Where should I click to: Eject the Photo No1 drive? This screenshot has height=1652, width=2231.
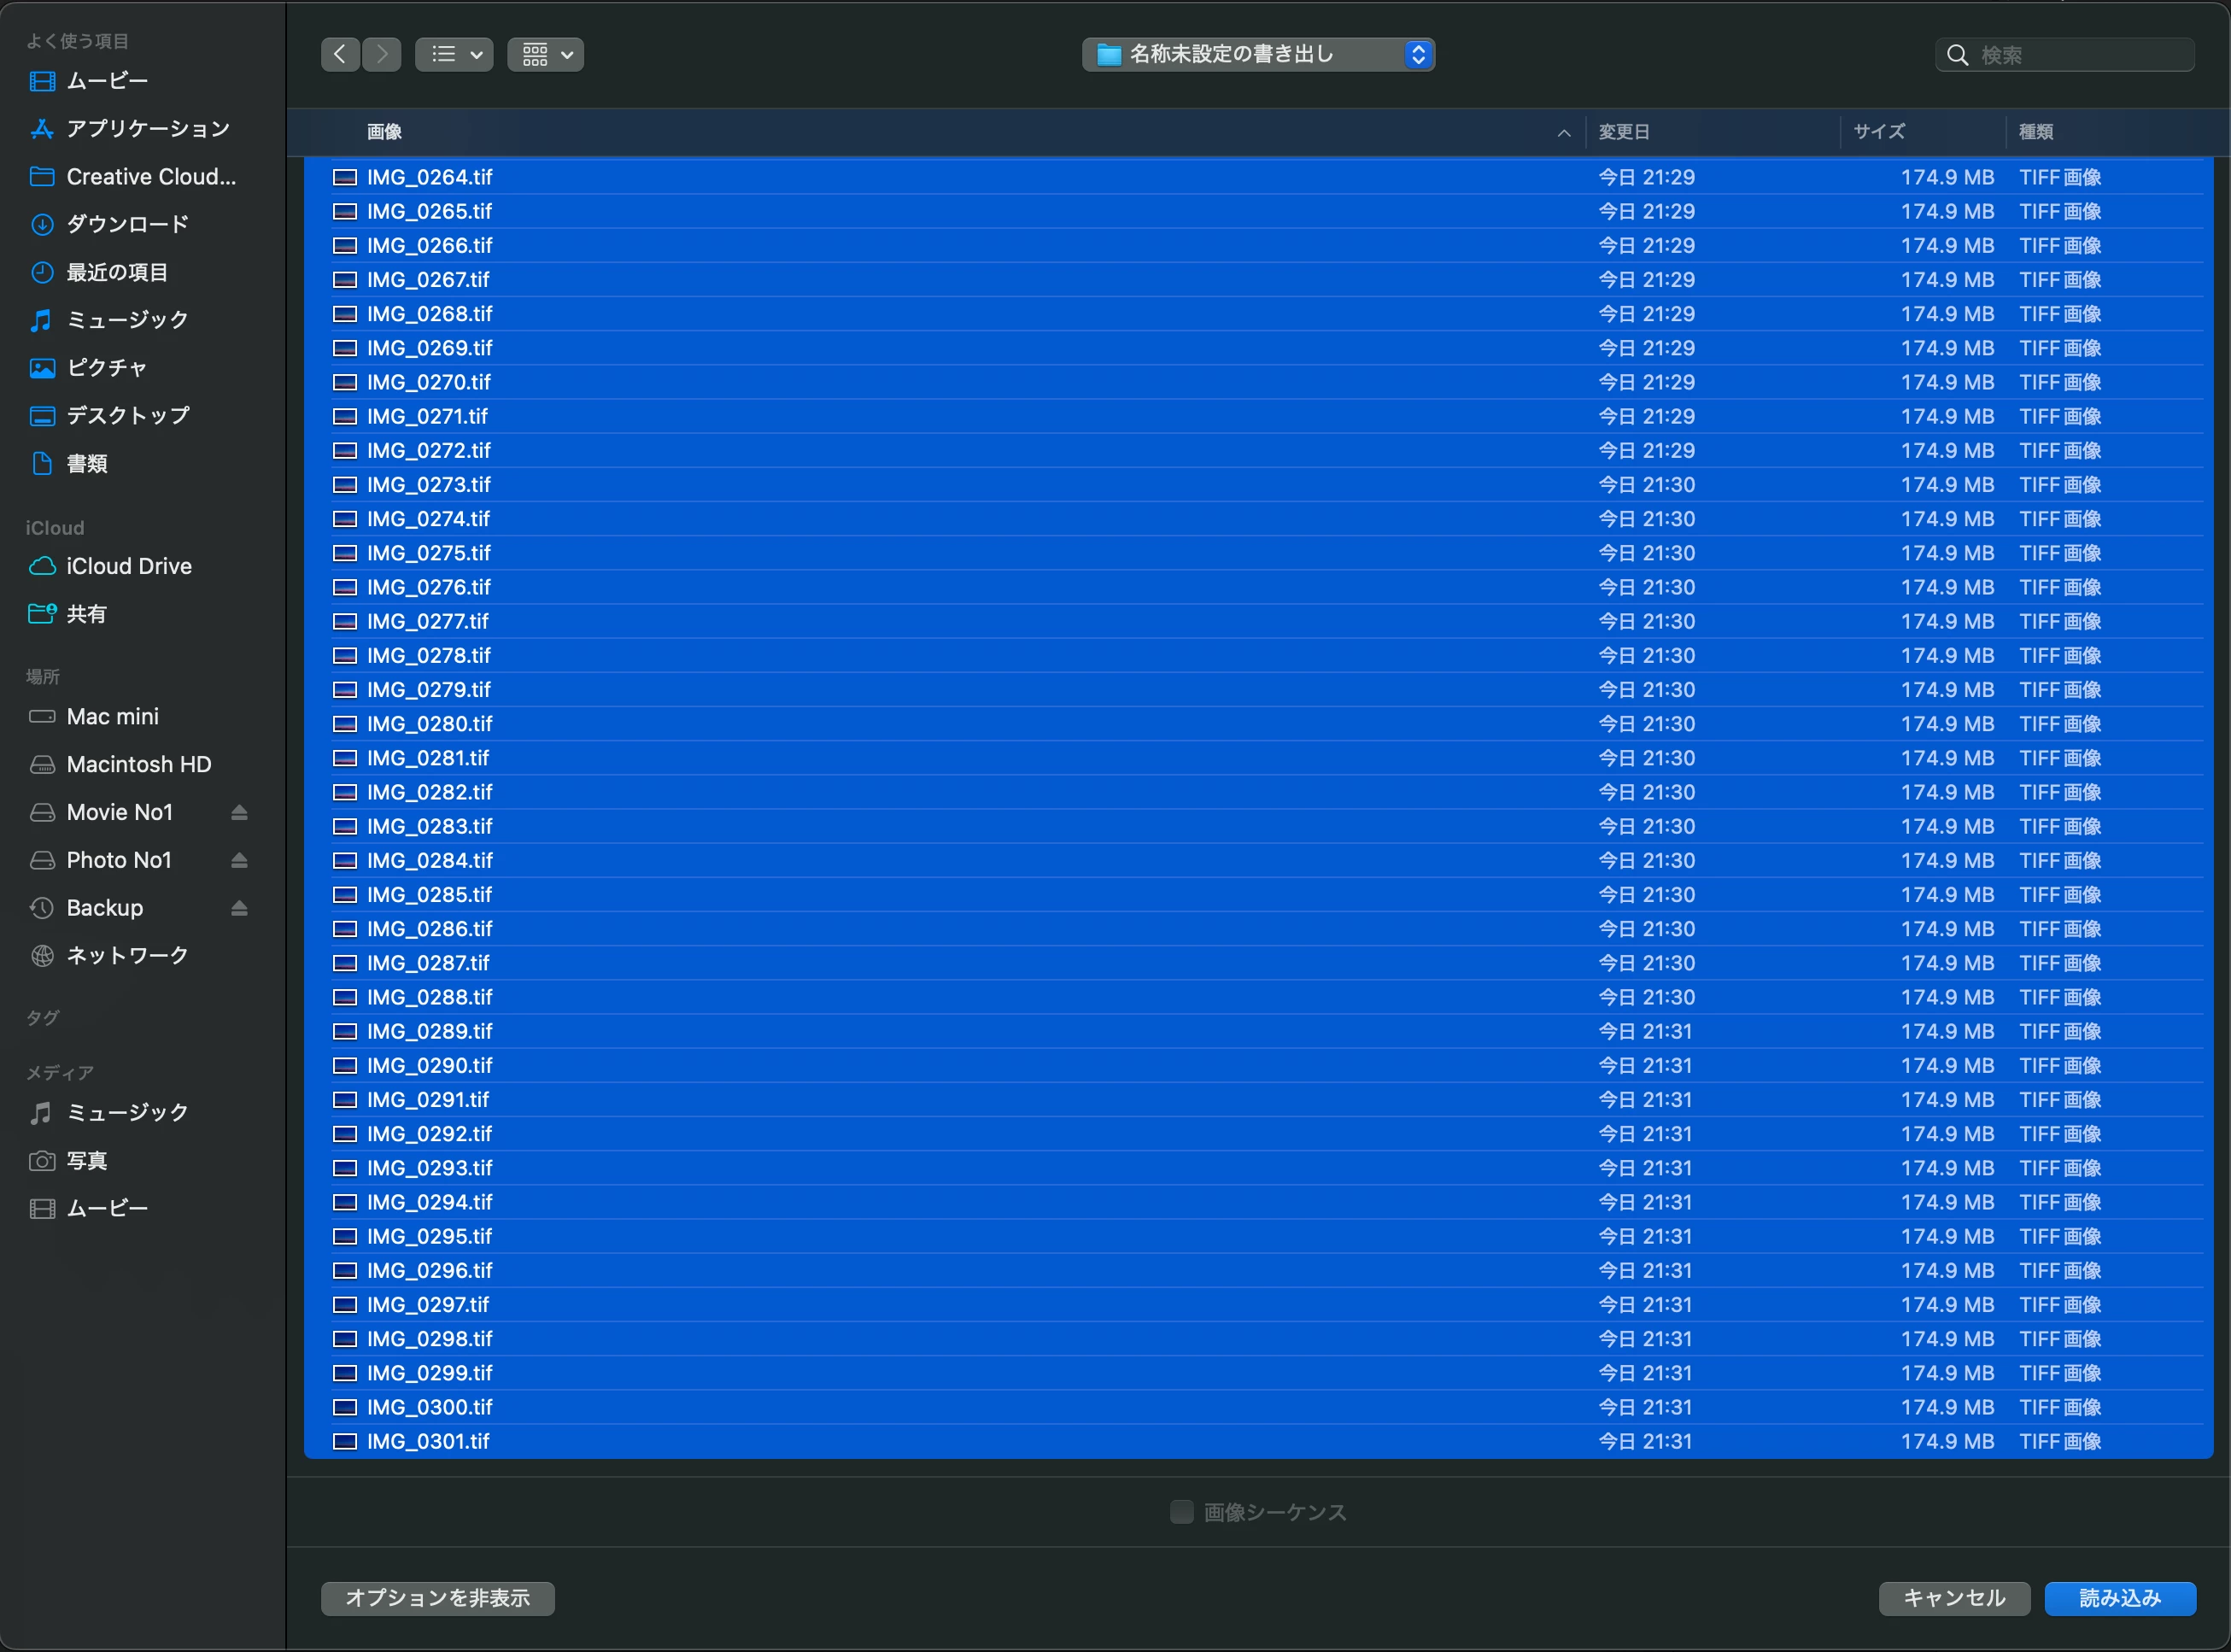pos(239,861)
